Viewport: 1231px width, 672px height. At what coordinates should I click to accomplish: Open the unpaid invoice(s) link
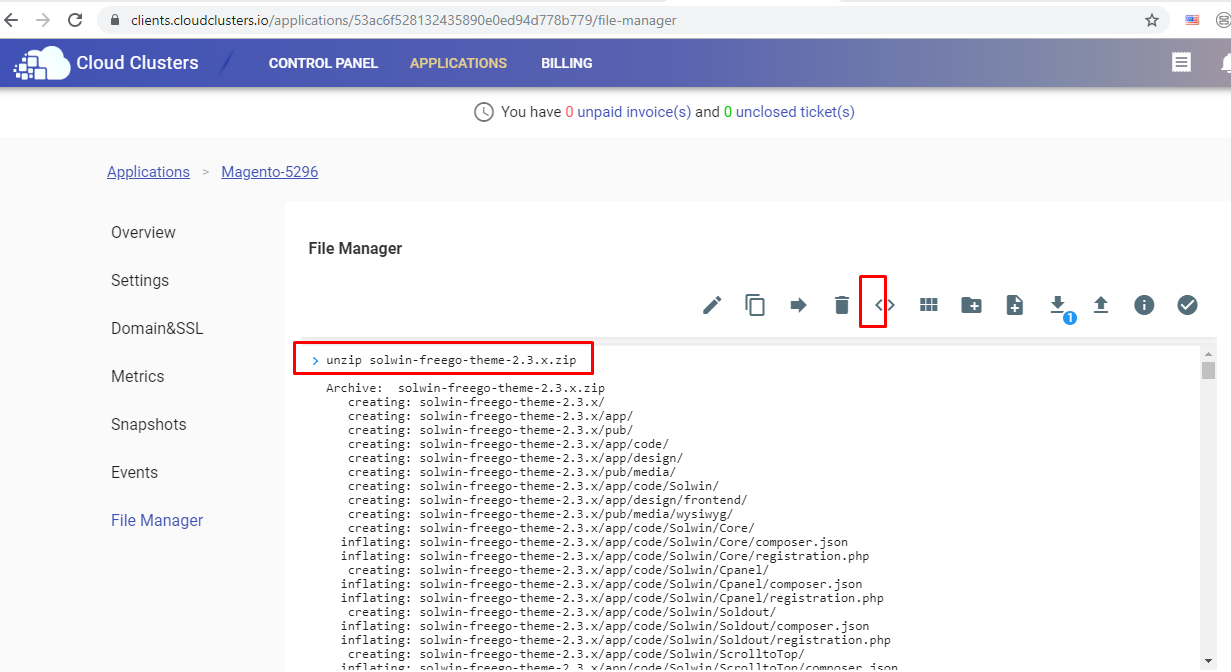tap(634, 112)
